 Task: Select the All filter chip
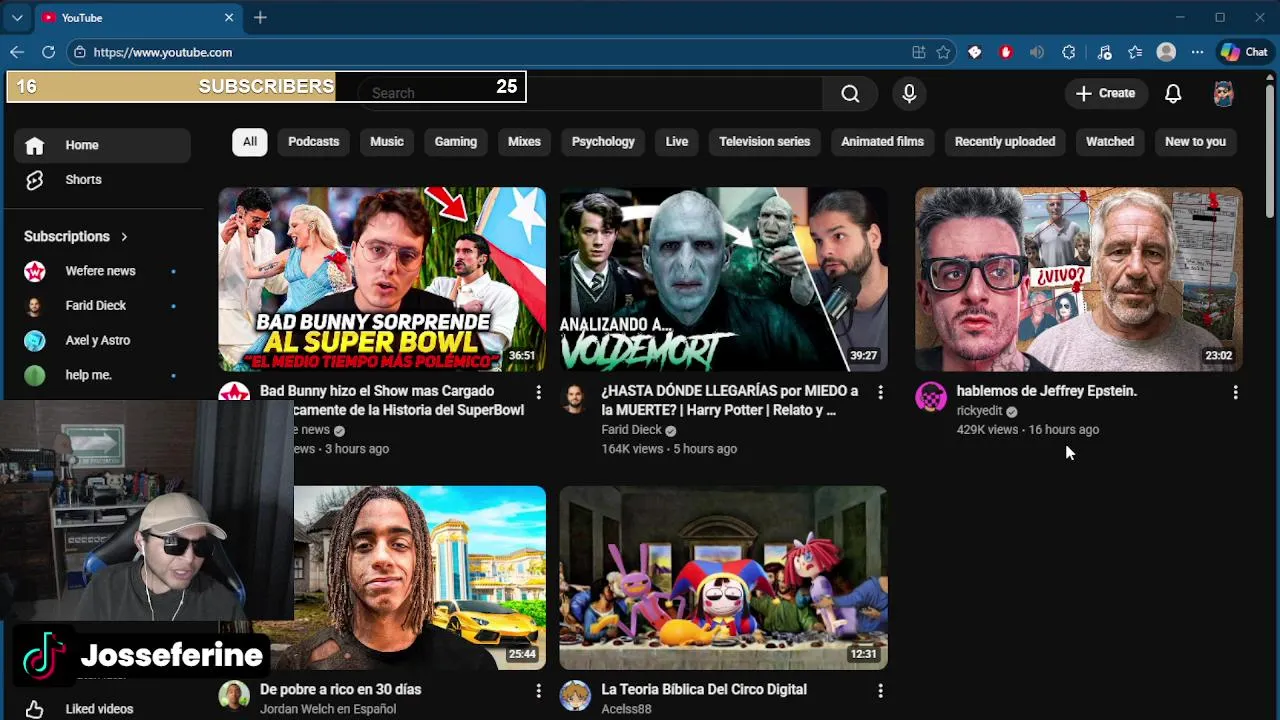pos(250,142)
